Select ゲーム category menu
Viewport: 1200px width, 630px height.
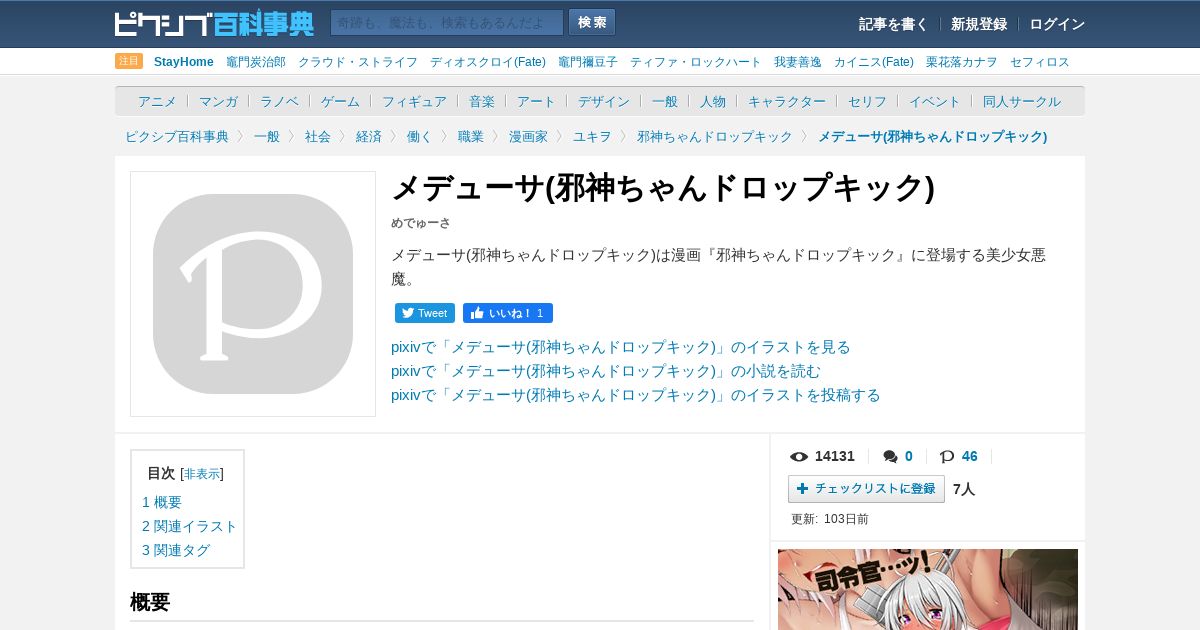(340, 101)
